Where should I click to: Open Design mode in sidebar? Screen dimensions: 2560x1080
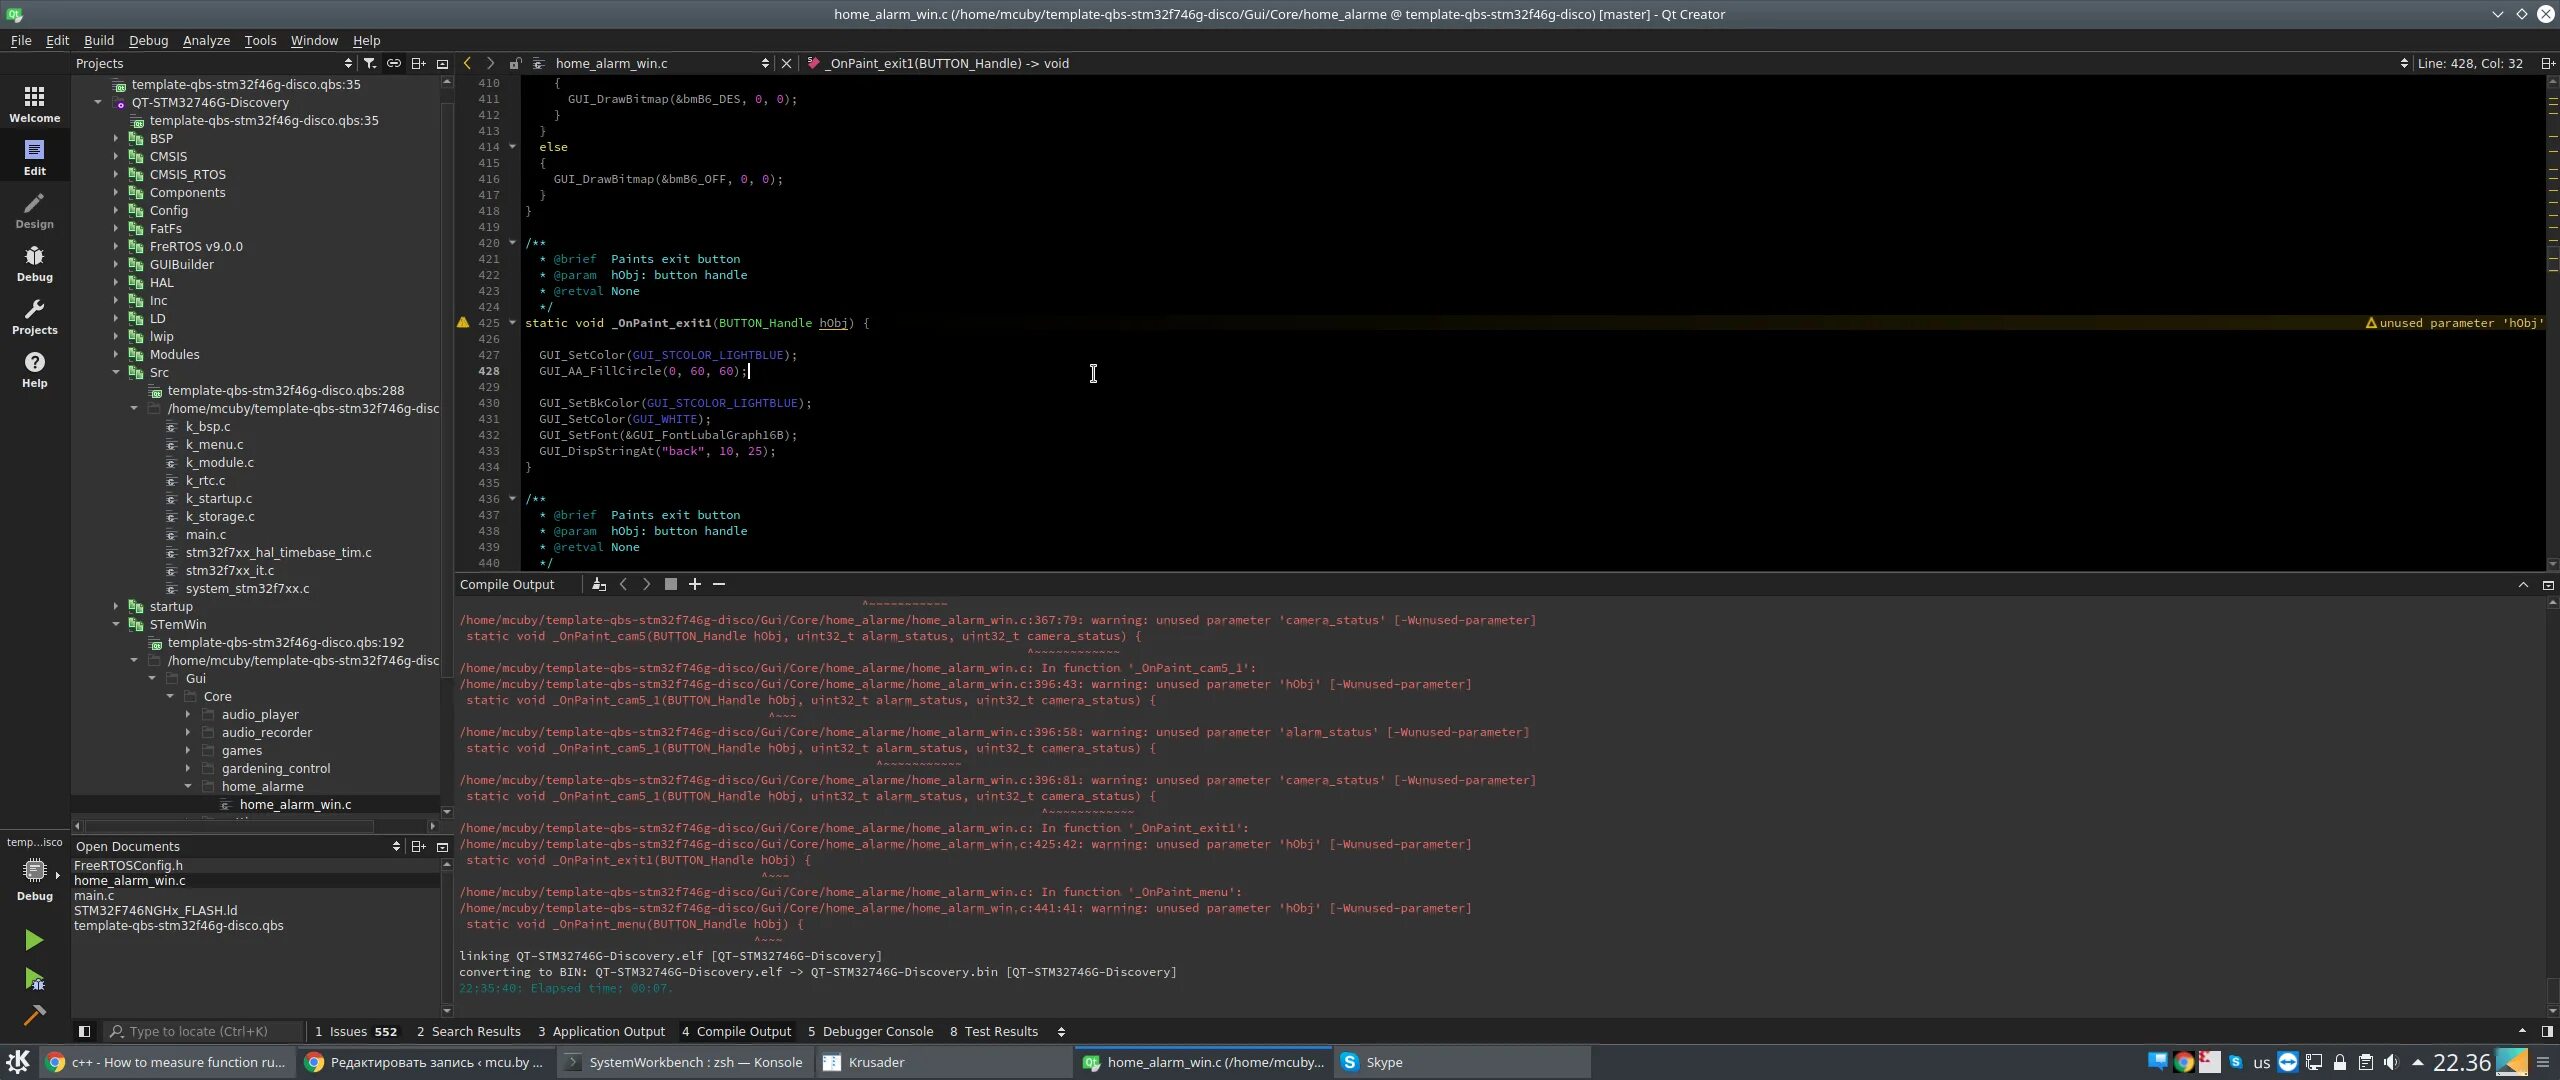click(34, 210)
